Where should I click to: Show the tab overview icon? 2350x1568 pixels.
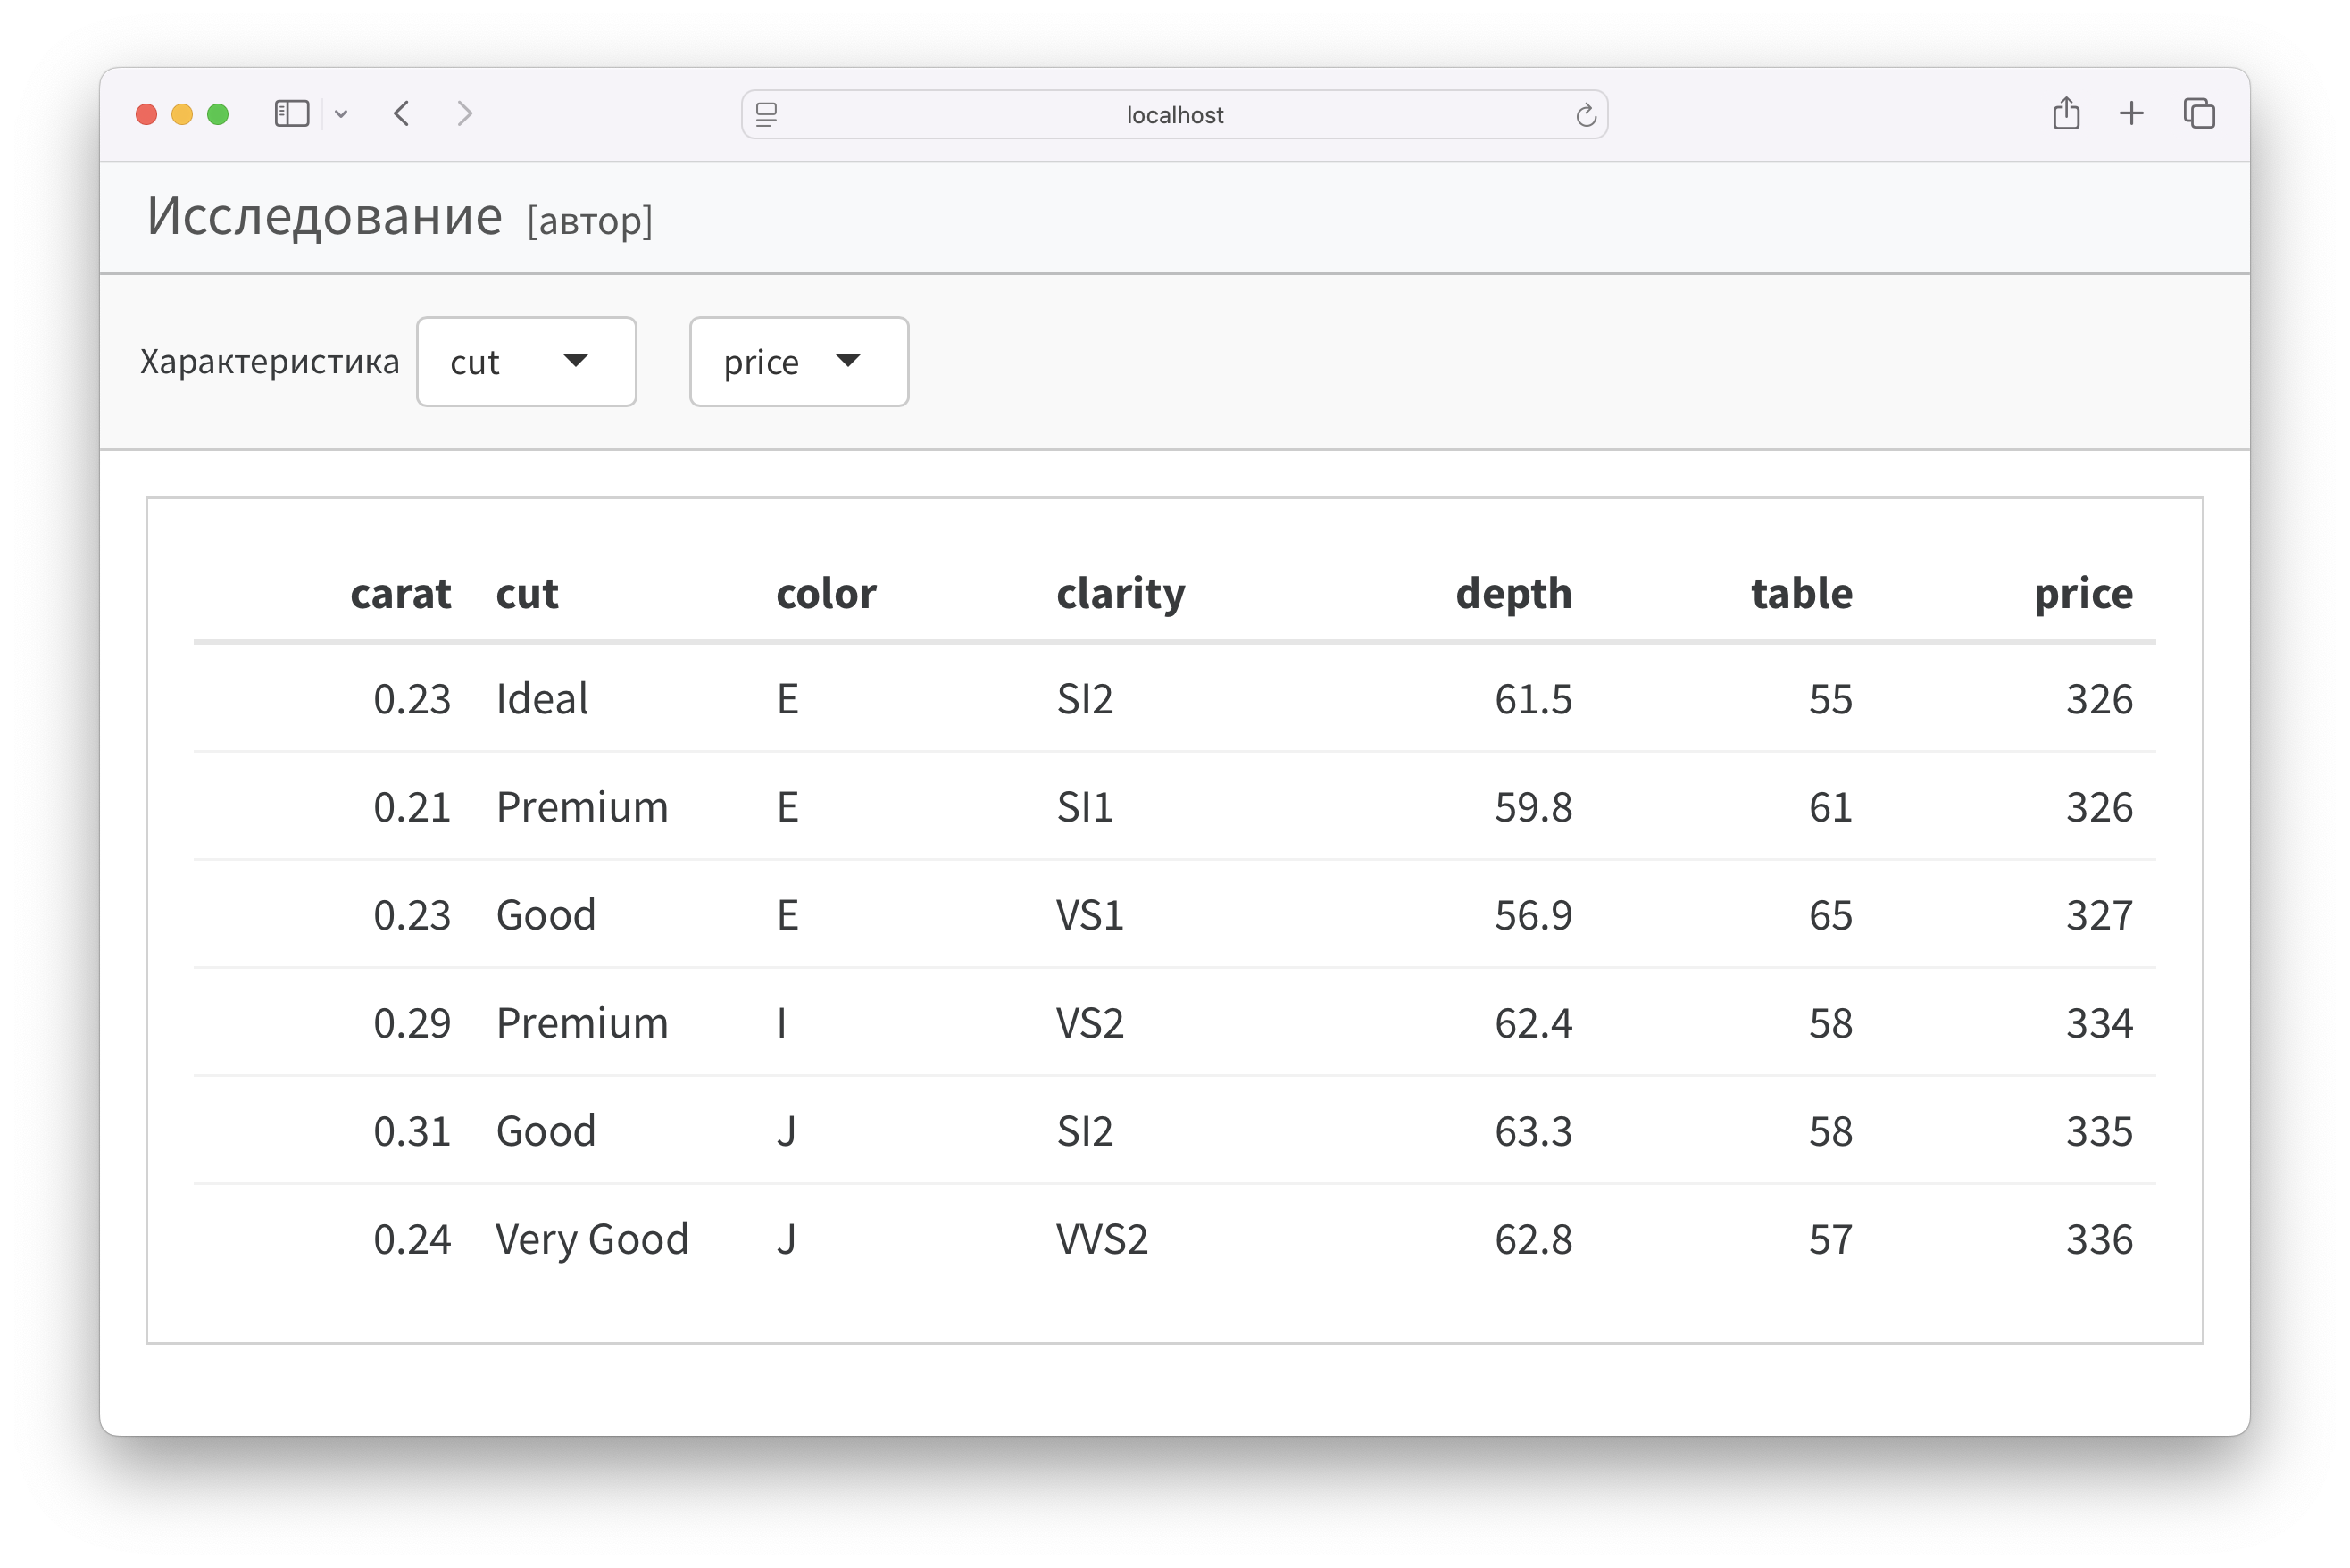2199,114
